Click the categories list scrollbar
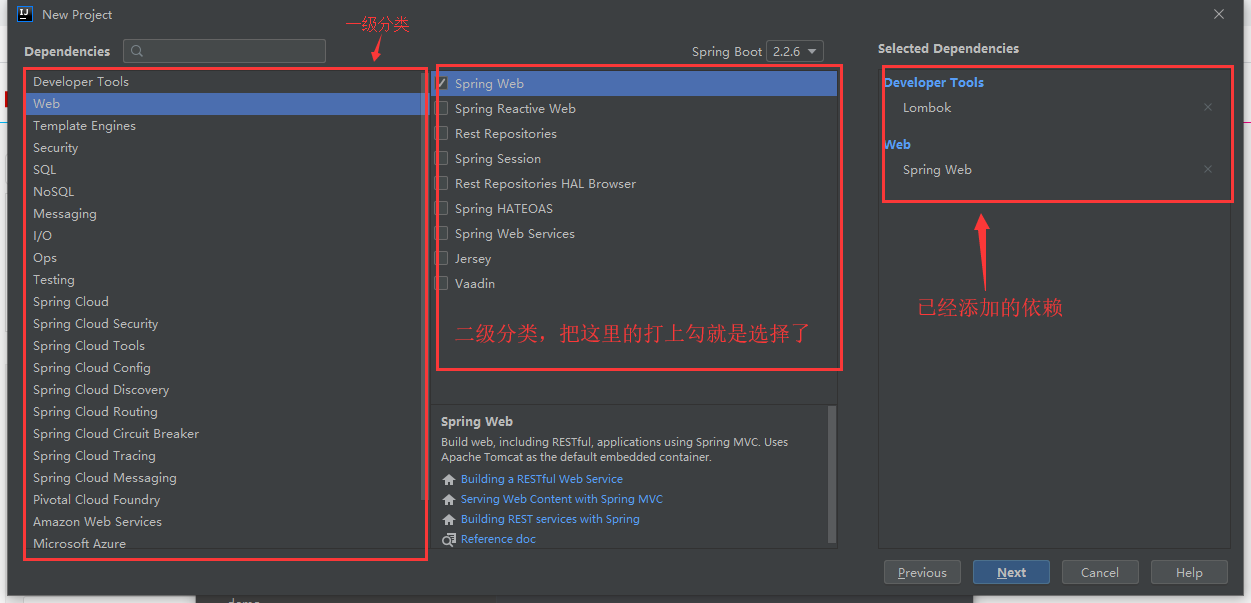Screen dimensions: 1251x603 click(x=425, y=285)
